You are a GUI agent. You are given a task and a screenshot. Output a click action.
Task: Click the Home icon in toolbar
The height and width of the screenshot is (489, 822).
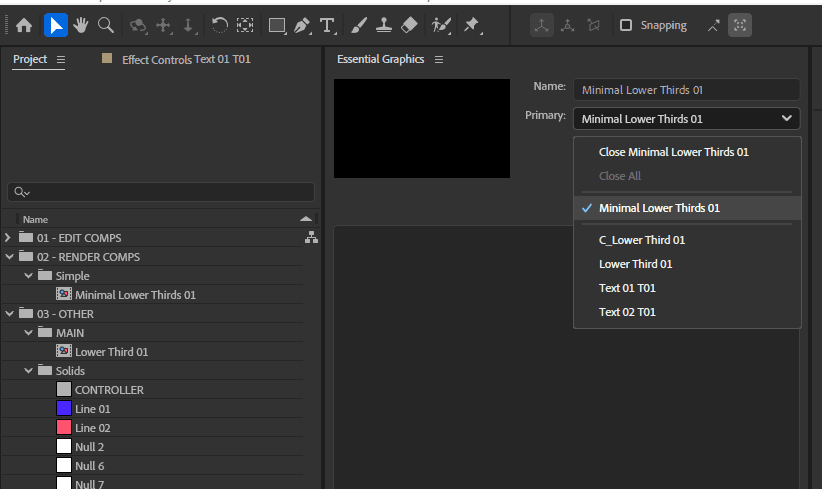point(24,25)
